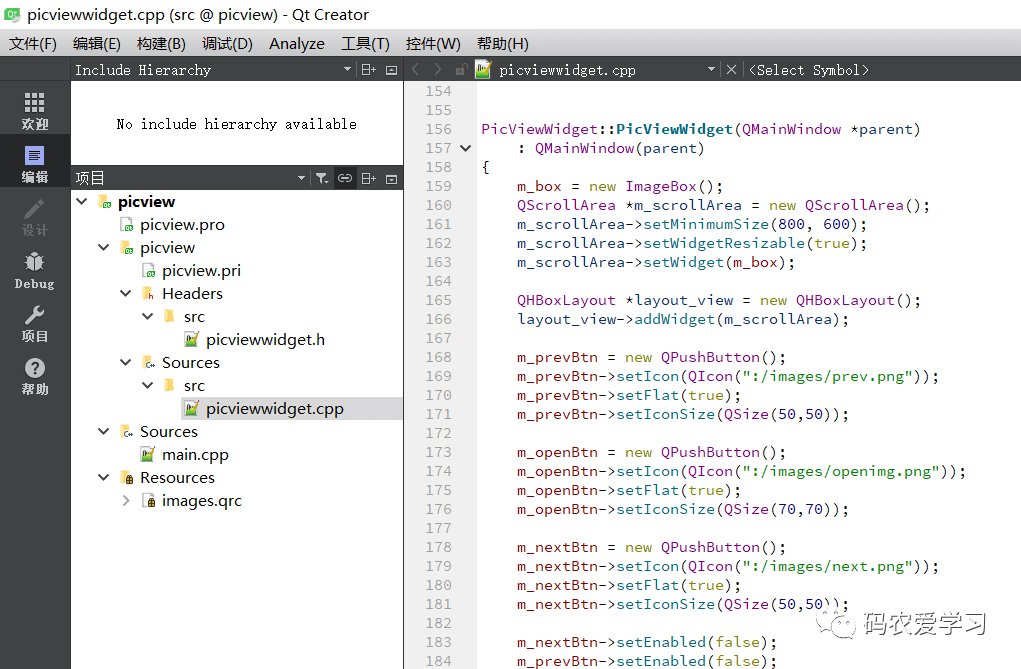Split the Include Hierarchy pane
The height and width of the screenshot is (669, 1021).
[x=369, y=70]
